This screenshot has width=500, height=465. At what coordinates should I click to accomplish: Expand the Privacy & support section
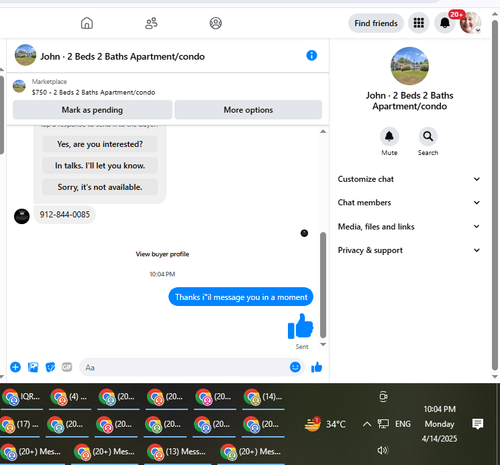409,250
